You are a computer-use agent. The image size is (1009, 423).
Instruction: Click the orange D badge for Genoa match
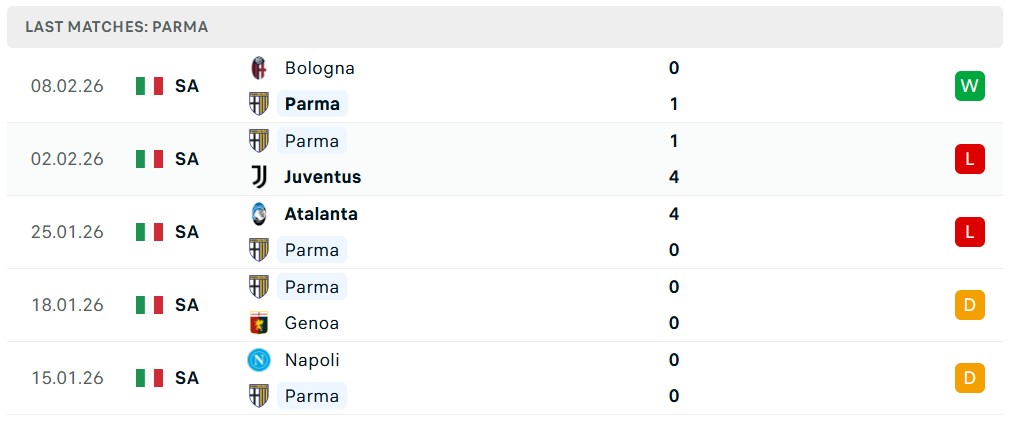pyautogui.click(x=969, y=304)
